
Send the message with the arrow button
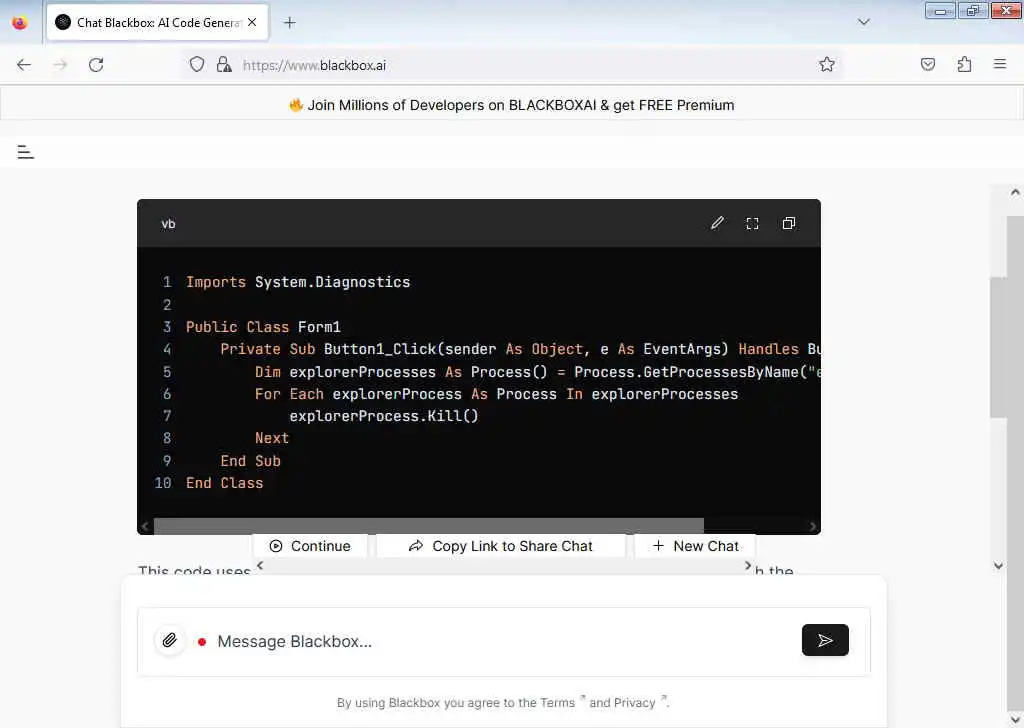click(x=825, y=640)
